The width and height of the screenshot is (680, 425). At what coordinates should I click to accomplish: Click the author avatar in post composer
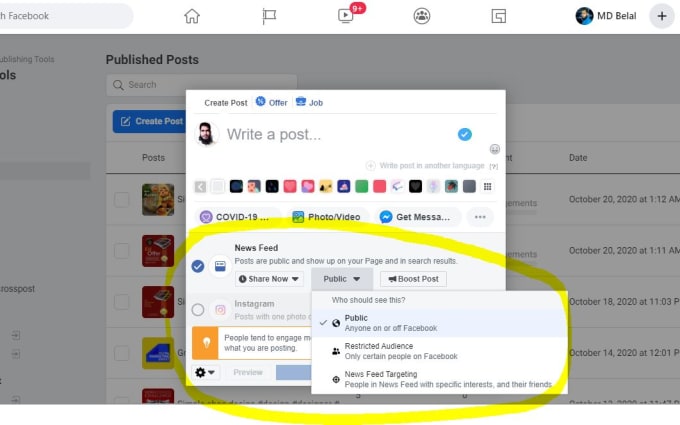(x=207, y=134)
